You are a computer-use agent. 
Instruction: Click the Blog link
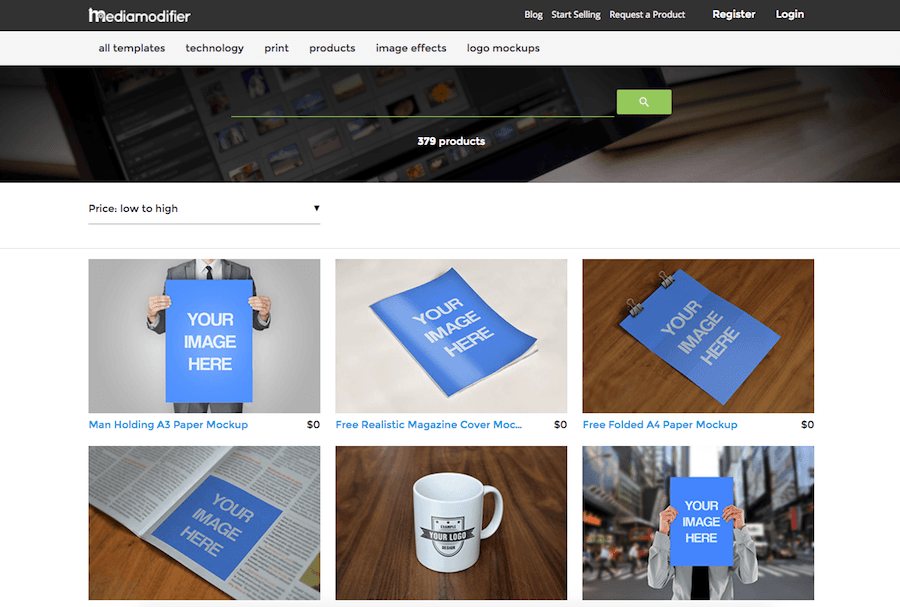533,15
